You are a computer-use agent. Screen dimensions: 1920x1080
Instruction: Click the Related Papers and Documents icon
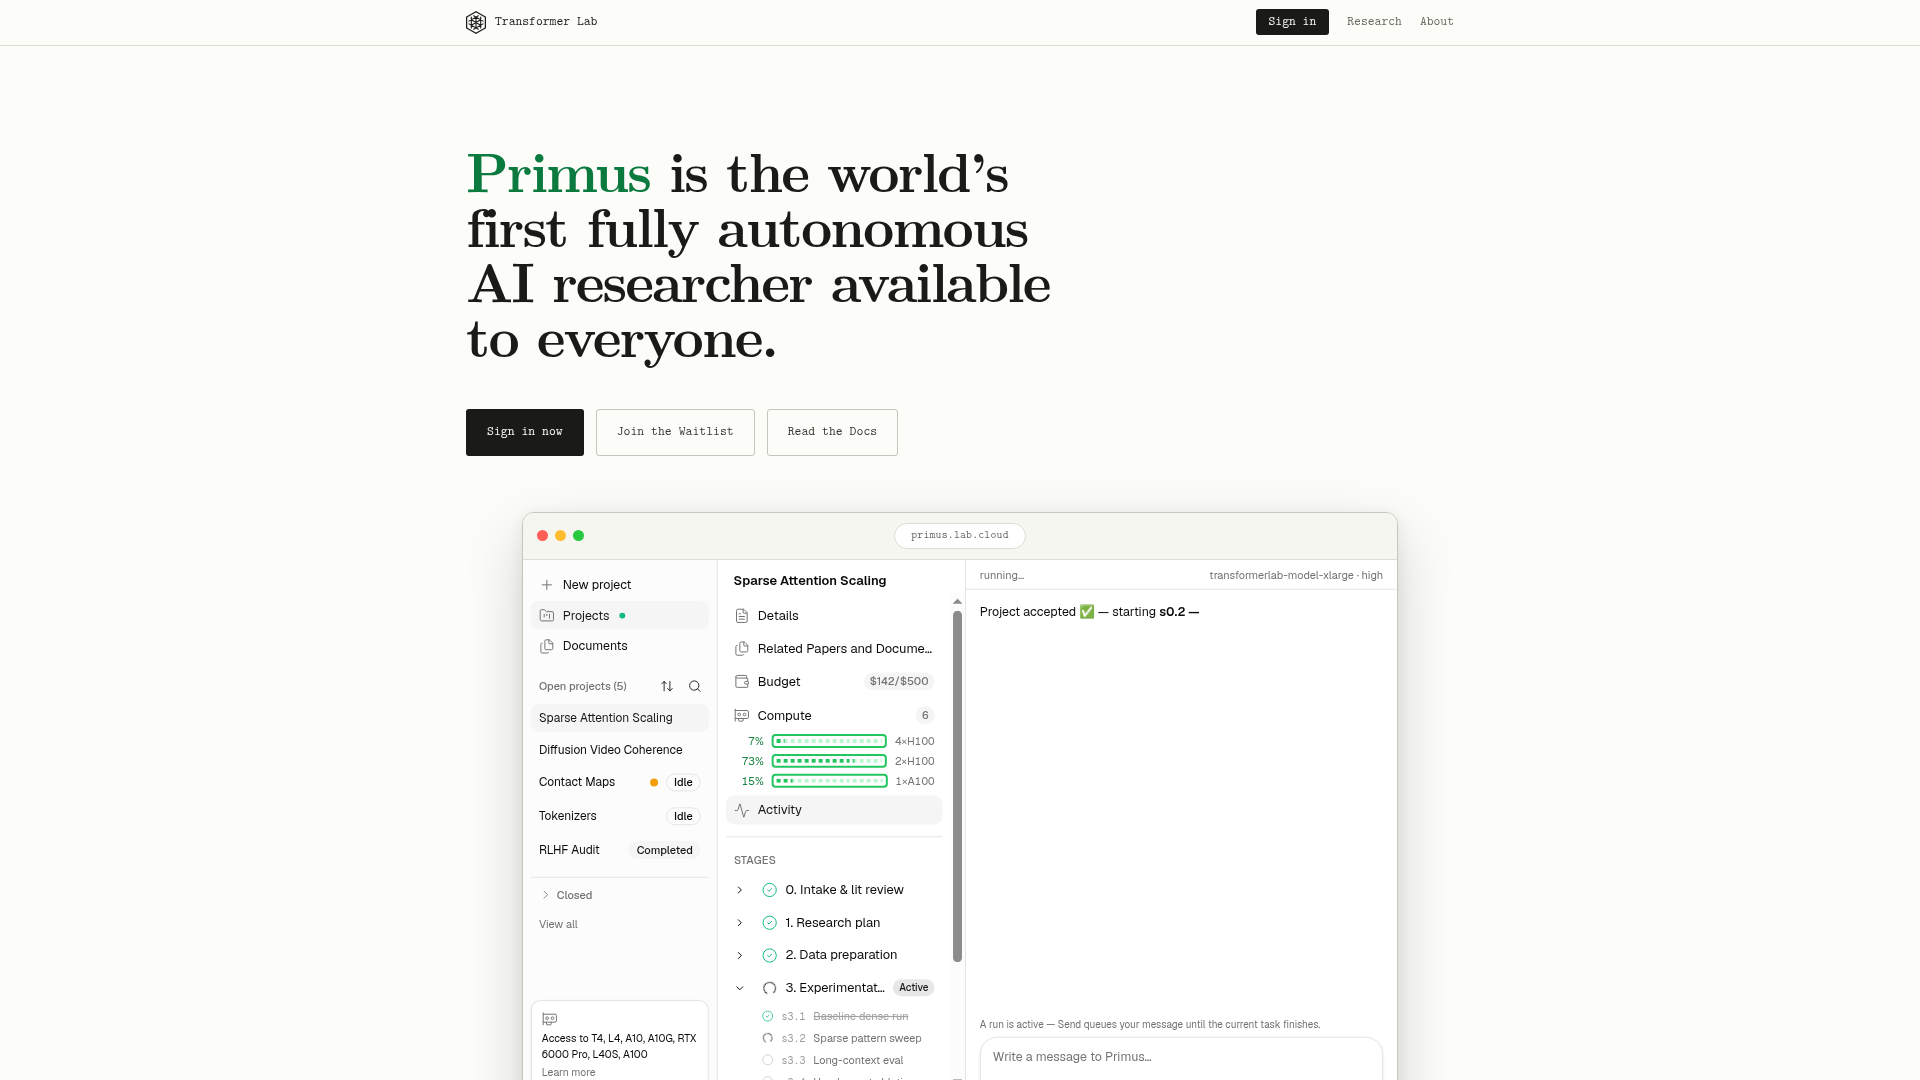[742, 649]
